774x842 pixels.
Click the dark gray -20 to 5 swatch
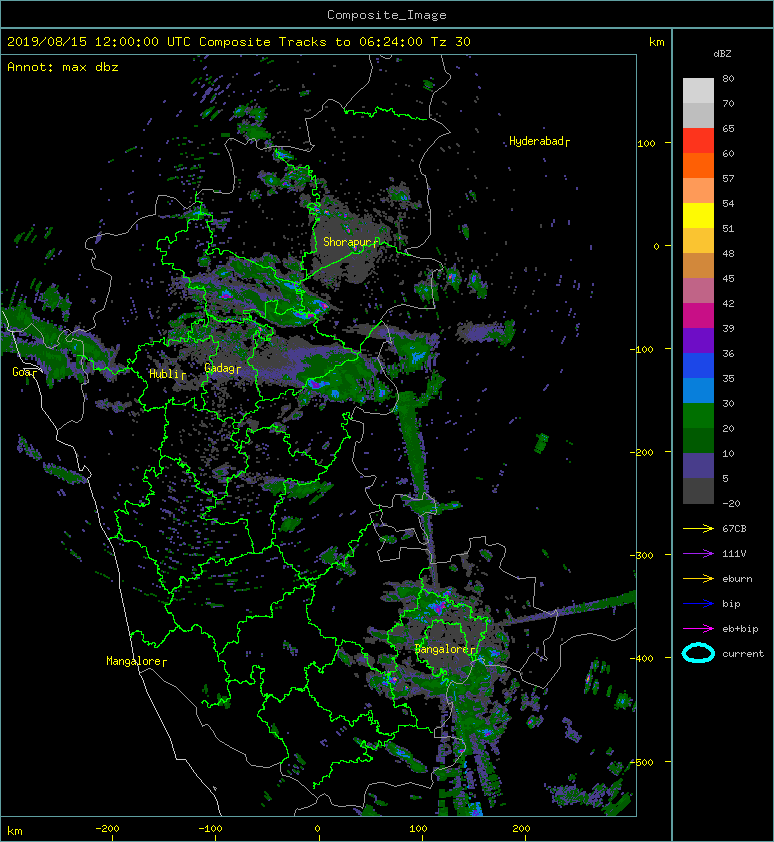[698, 491]
